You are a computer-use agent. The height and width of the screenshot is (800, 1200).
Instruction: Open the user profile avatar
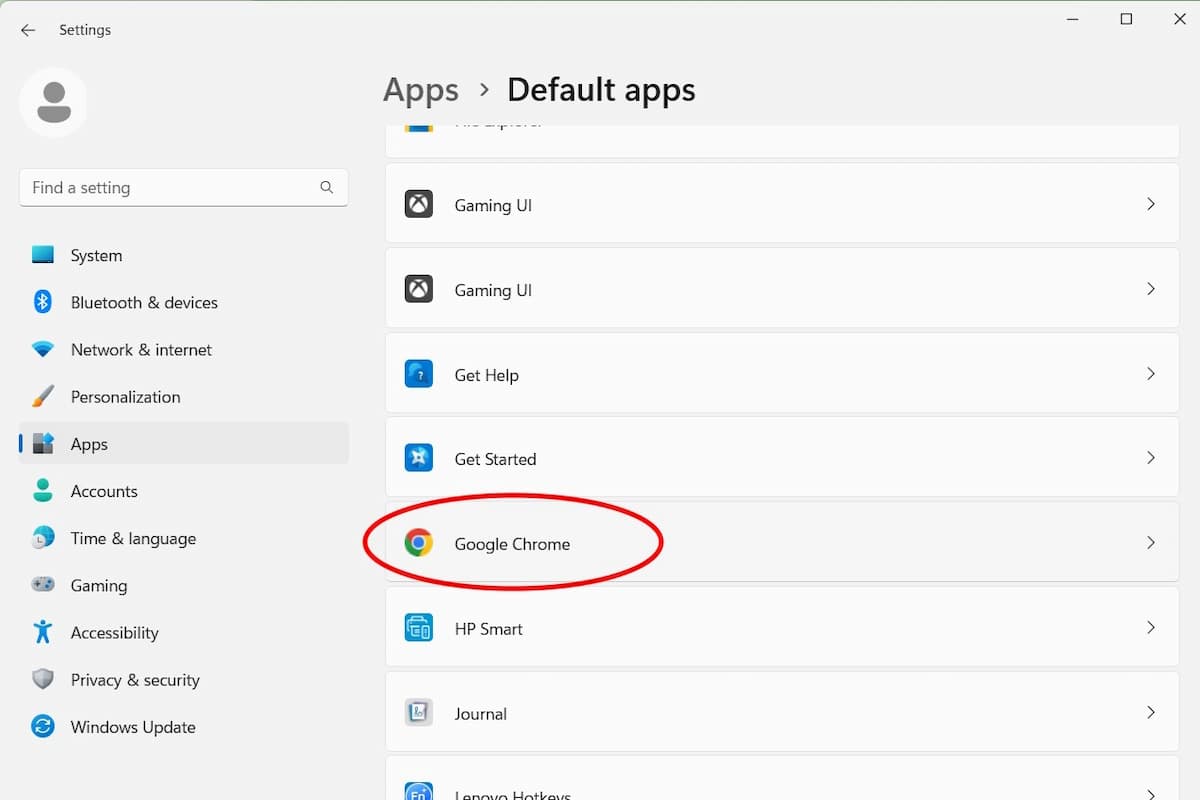pos(53,102)
